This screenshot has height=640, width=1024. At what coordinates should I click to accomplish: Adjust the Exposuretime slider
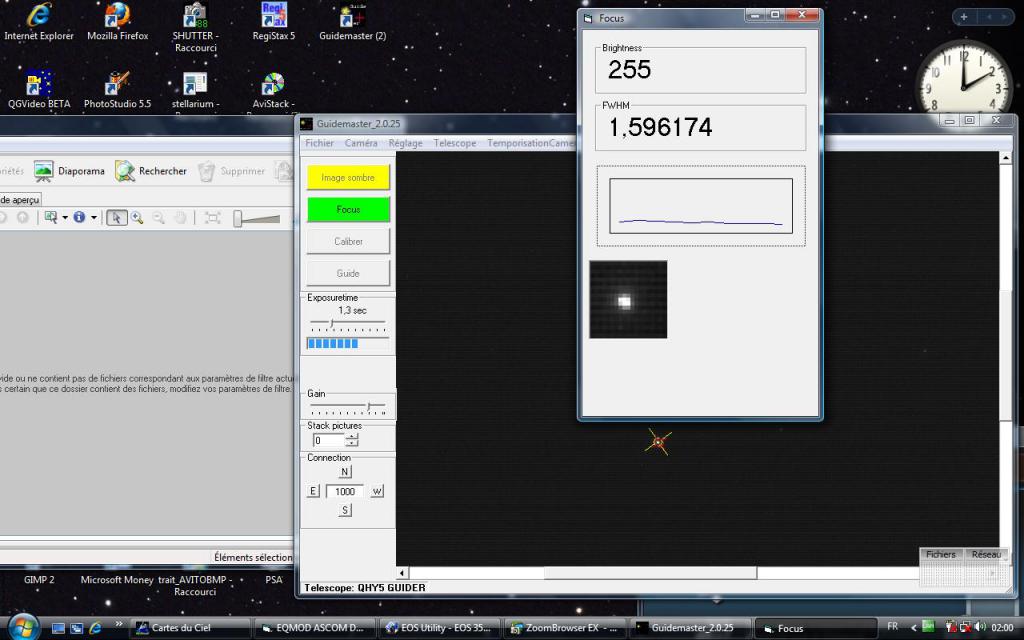[347, 325]
